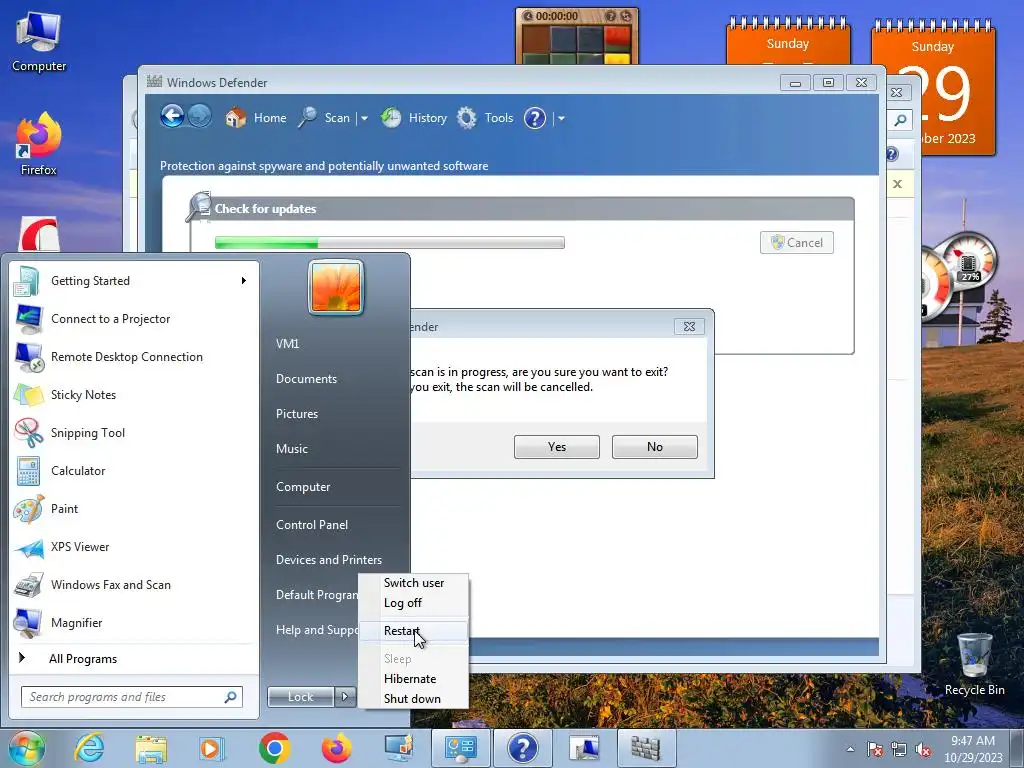Click the user account picture
The image size is (1024, 768).
coord(336,287)
